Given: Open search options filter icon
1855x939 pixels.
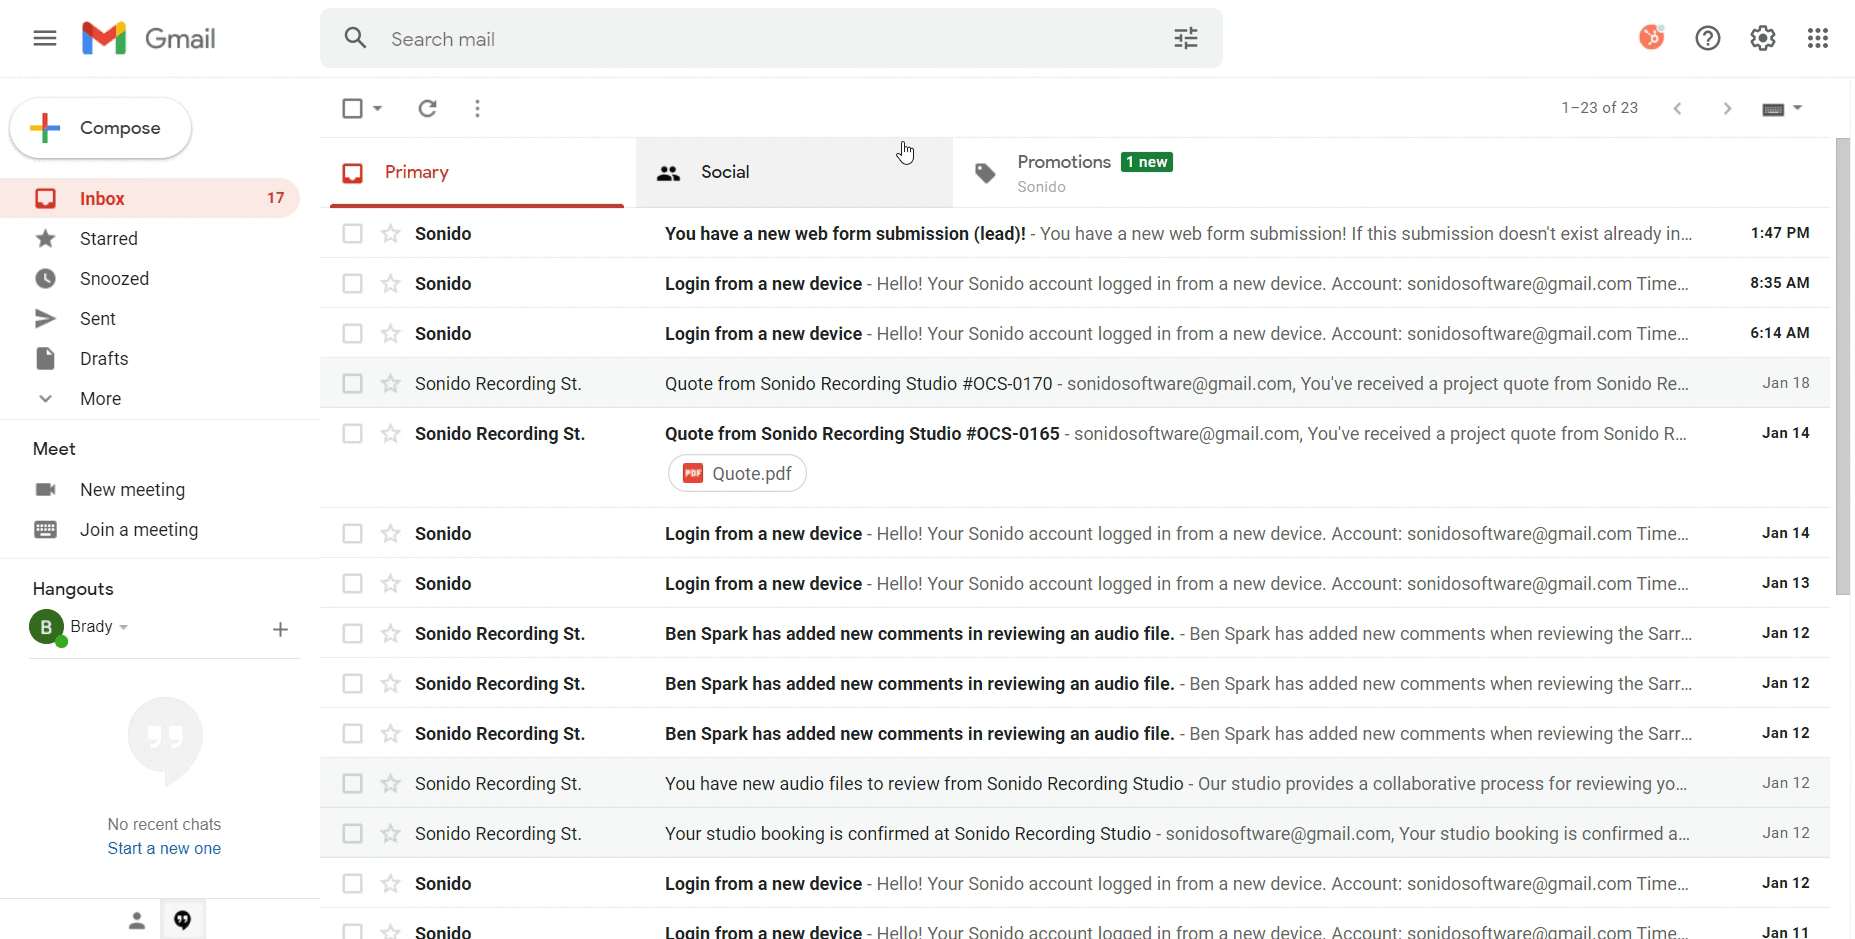Looking at the screenshot, I should click(x=1186, y=38).
